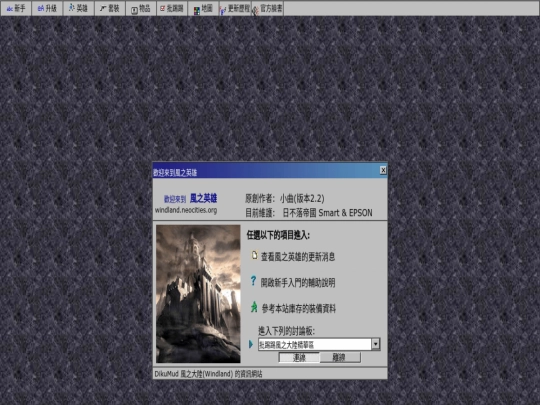
Task: Click status text 'DikuMud 風之大陸(Windland)'
Action: (x=194, y=374)
